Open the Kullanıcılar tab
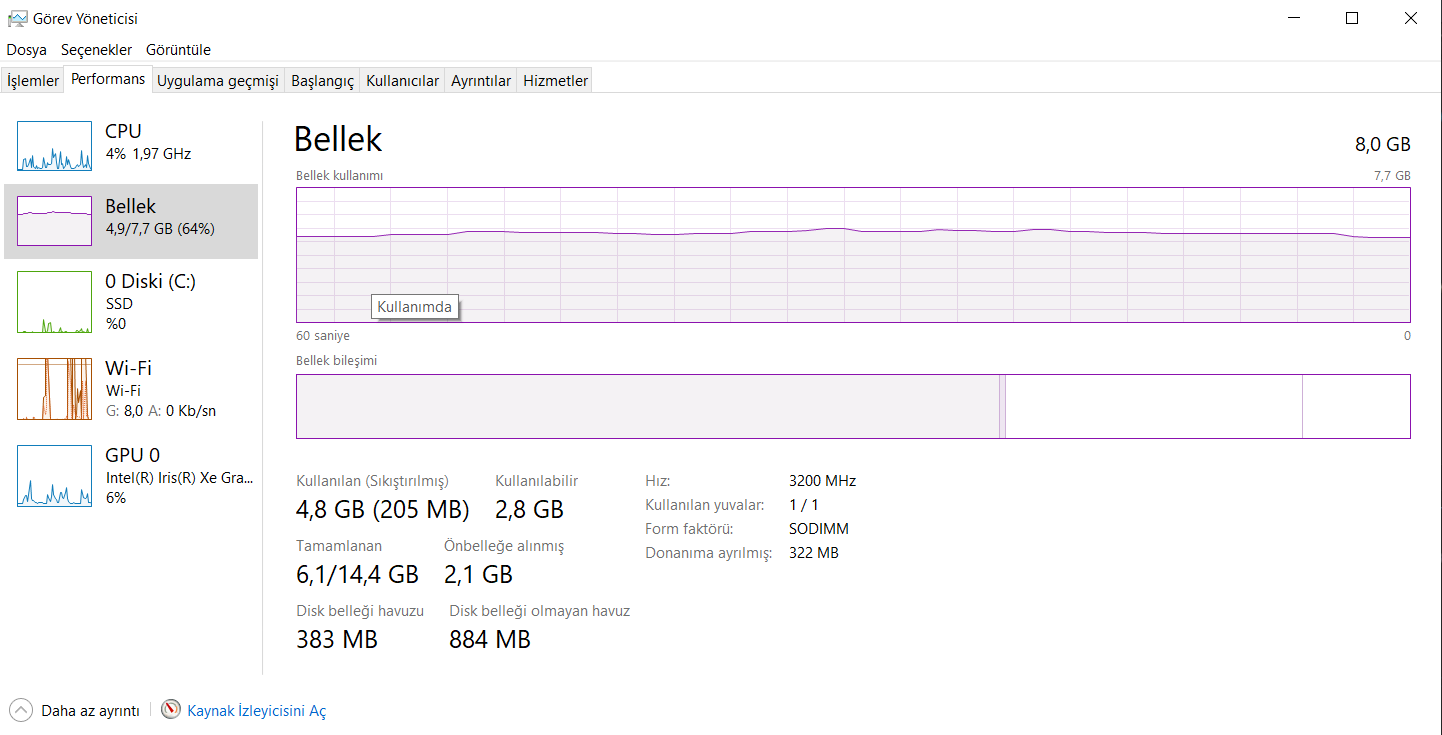1442x735 pixels. point(402,81)
